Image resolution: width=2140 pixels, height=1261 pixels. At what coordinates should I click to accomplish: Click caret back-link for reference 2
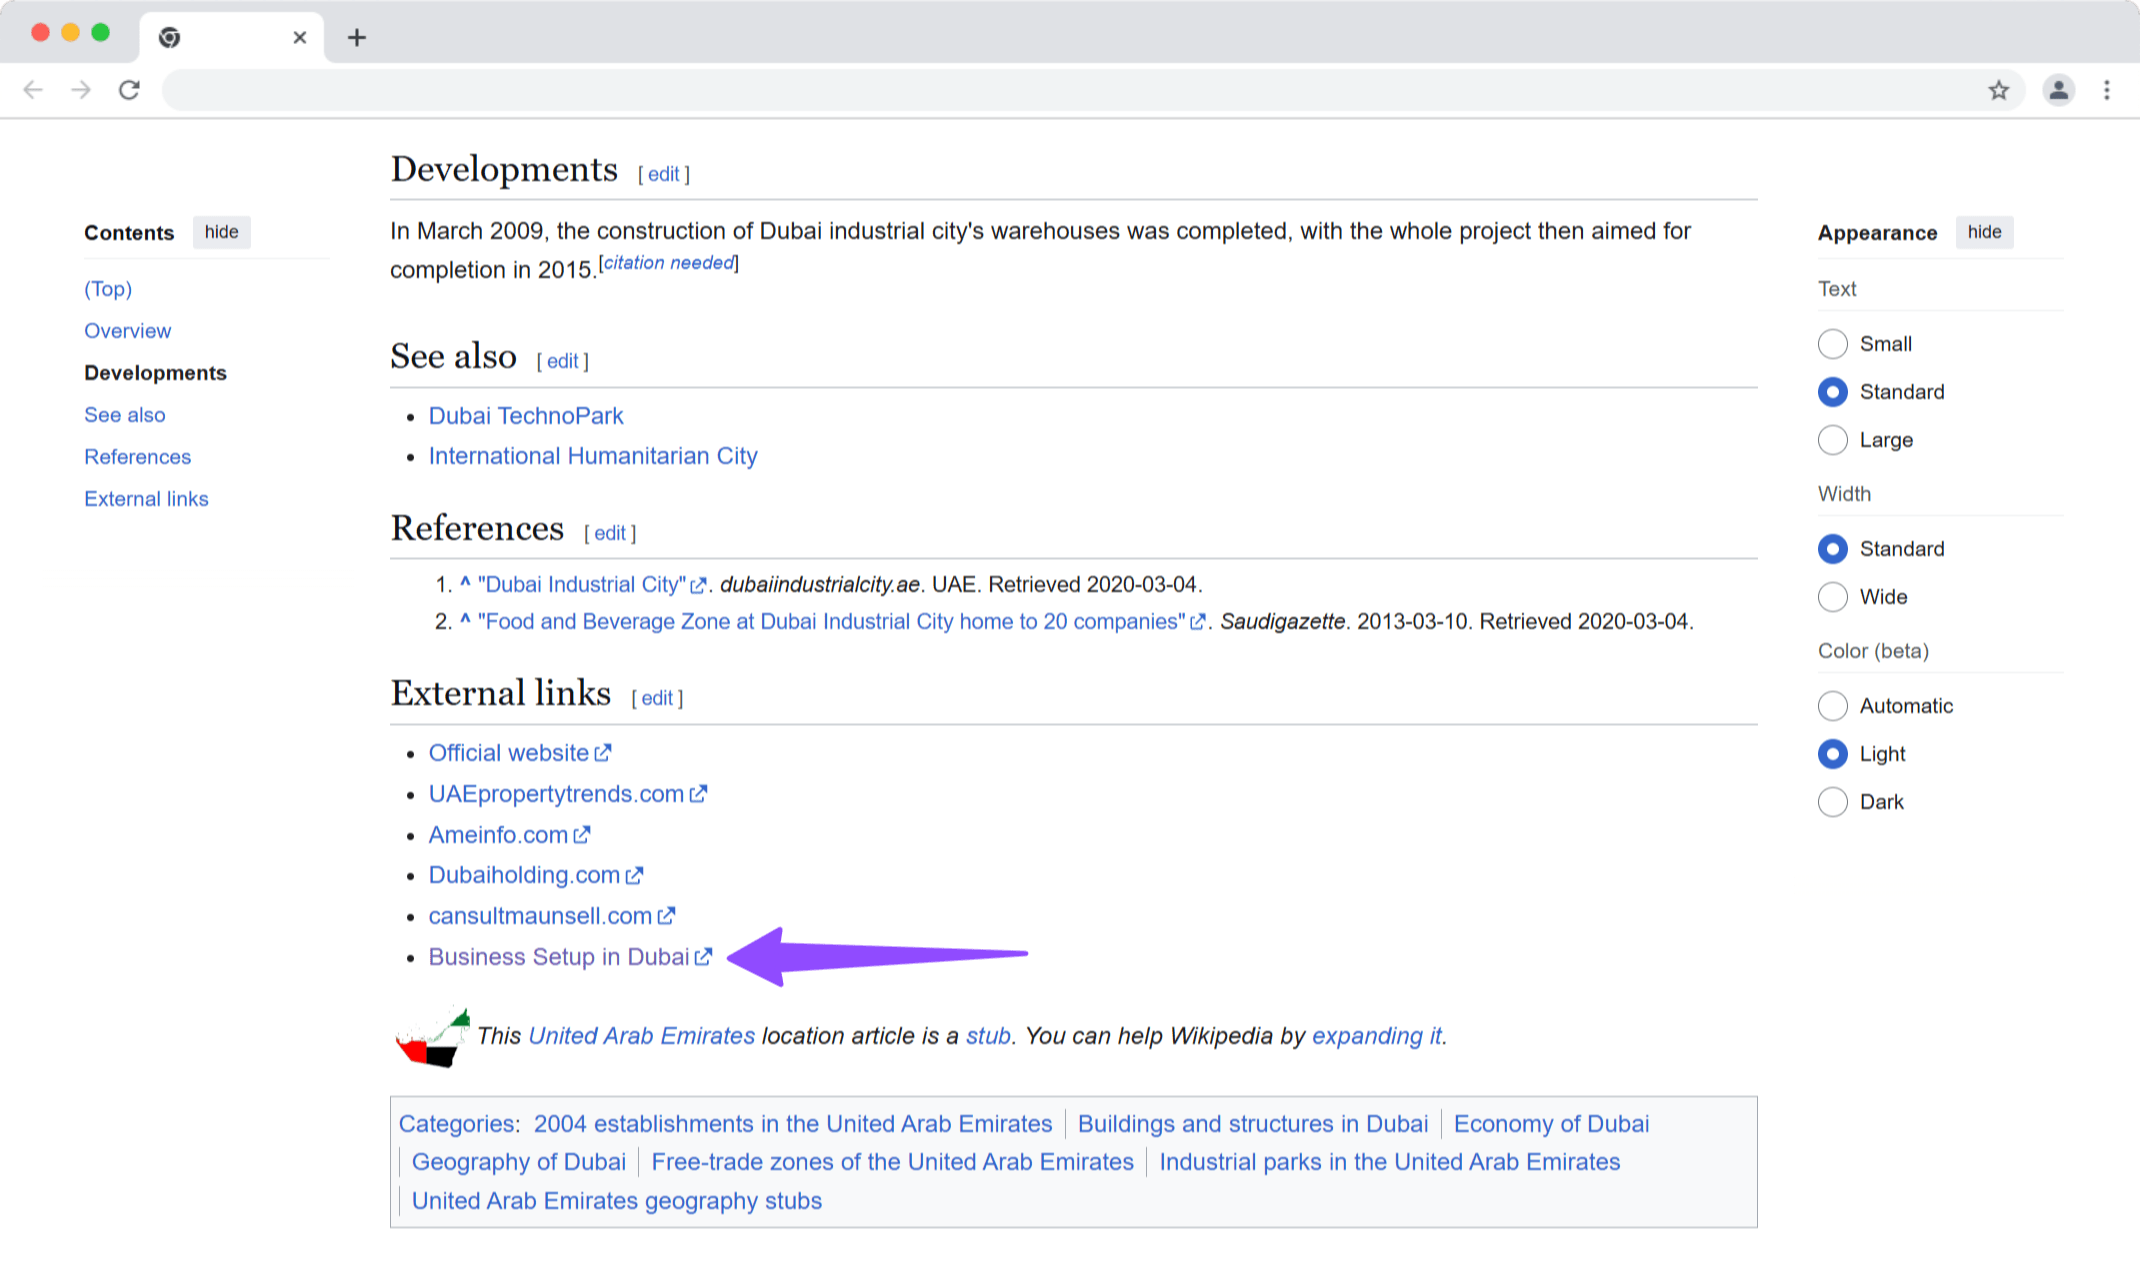[465, 620]
